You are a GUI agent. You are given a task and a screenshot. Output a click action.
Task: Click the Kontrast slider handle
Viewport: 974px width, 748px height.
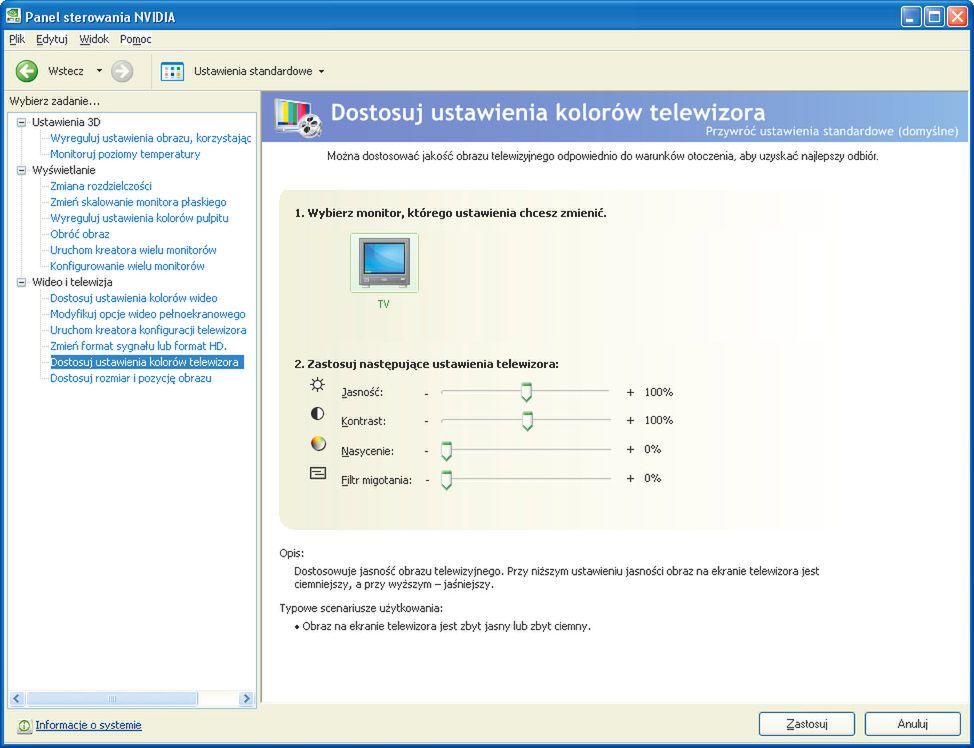pyautogui.click(x=527, y=421)
